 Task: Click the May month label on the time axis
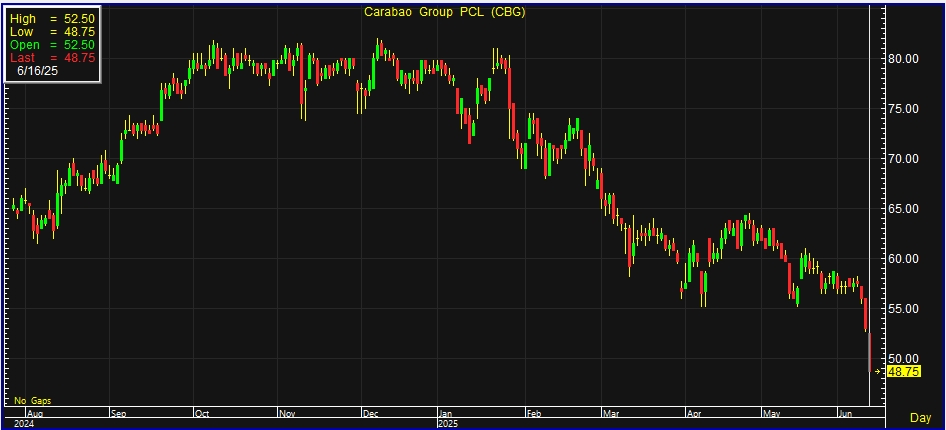772,414
